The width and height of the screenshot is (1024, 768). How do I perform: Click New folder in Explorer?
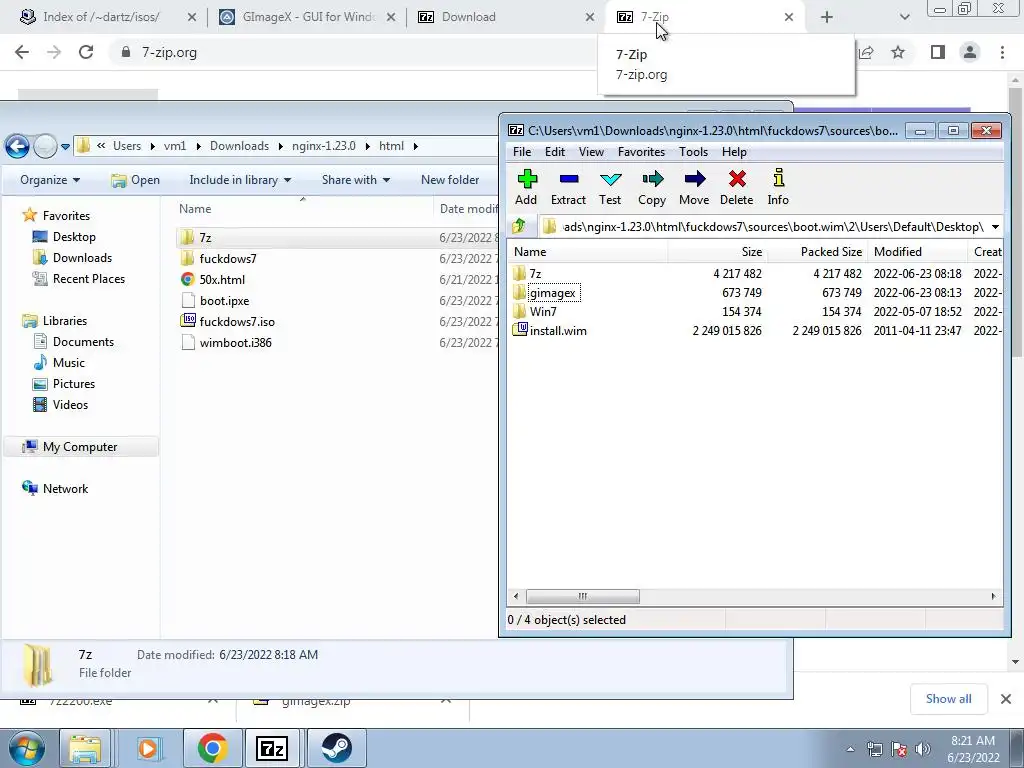pyautogui.click(x=450, y=180)
